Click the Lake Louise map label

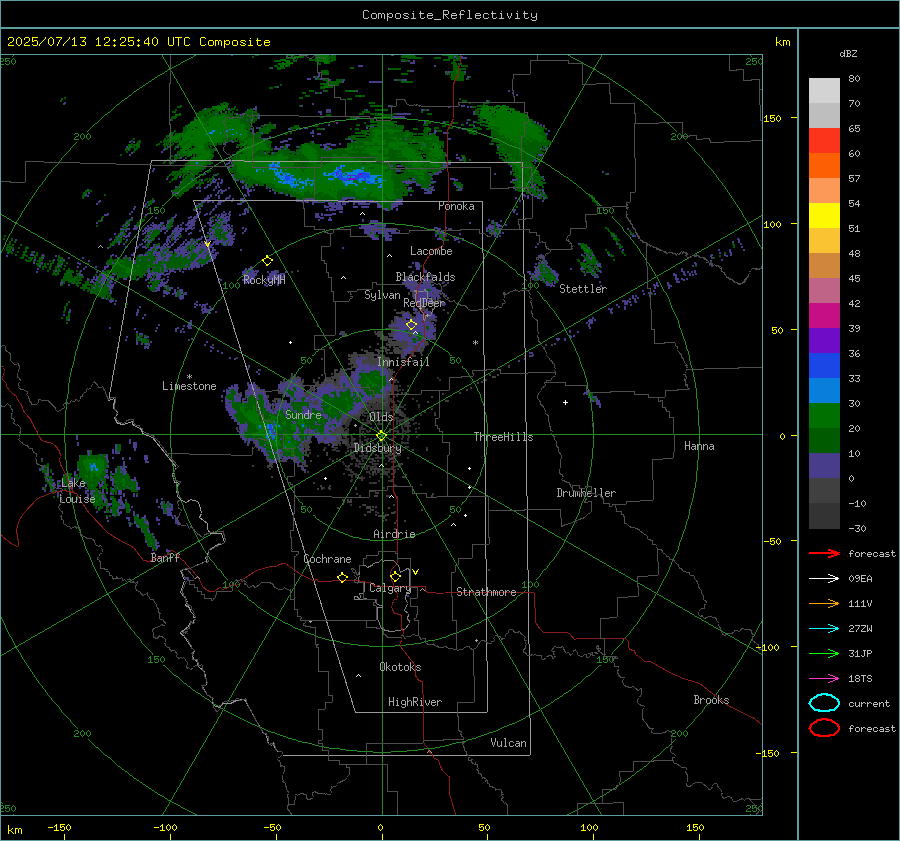[x=77, y=491]
